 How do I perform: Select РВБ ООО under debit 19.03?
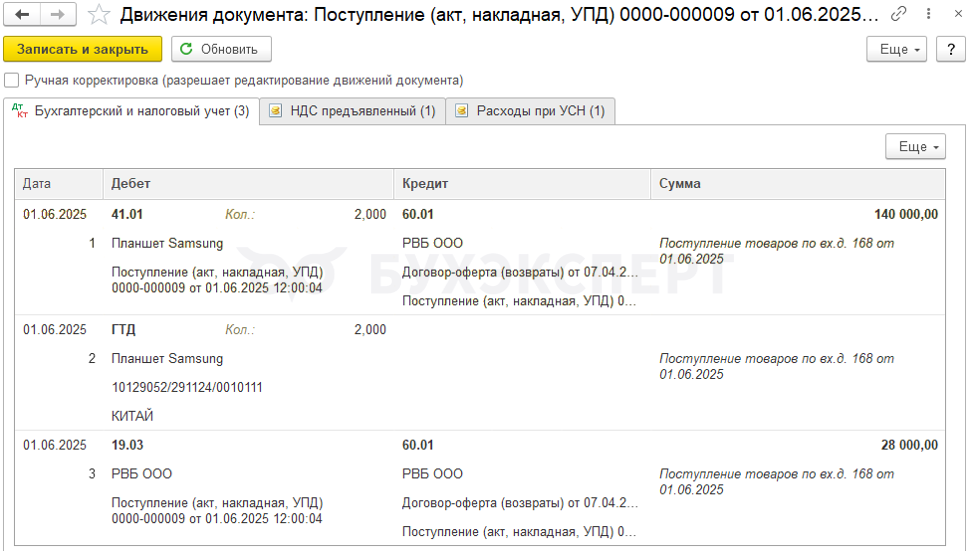[142, 474]
